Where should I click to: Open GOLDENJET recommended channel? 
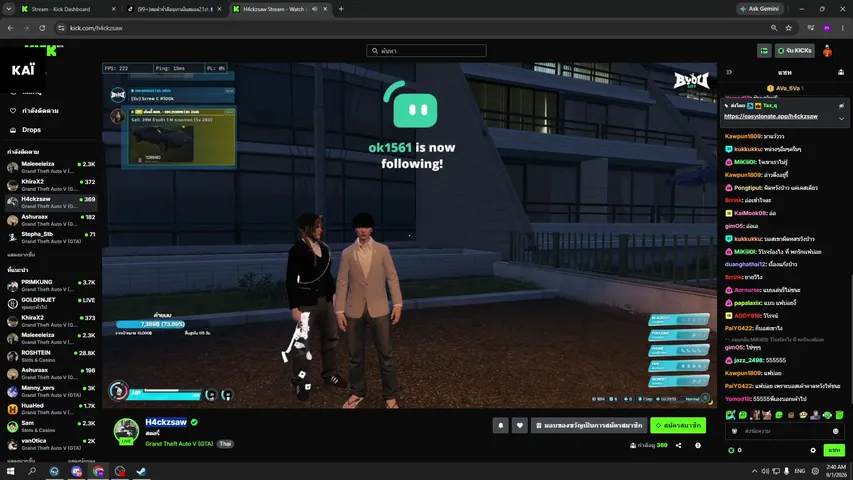pos(51,303)
